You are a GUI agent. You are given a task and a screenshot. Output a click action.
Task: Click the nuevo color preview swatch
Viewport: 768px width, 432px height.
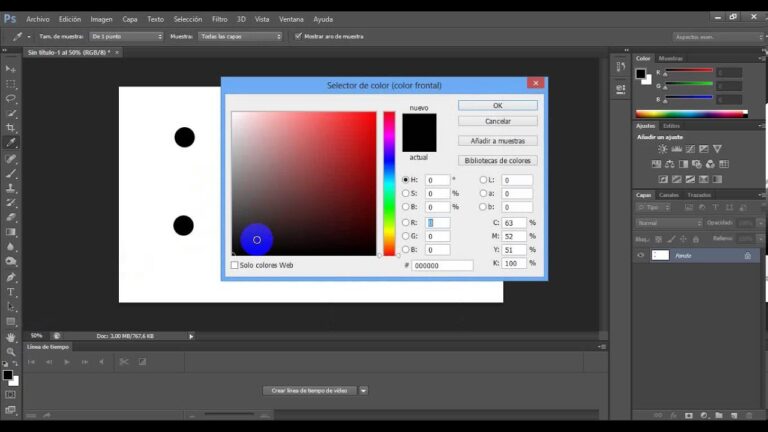(419, 123)
